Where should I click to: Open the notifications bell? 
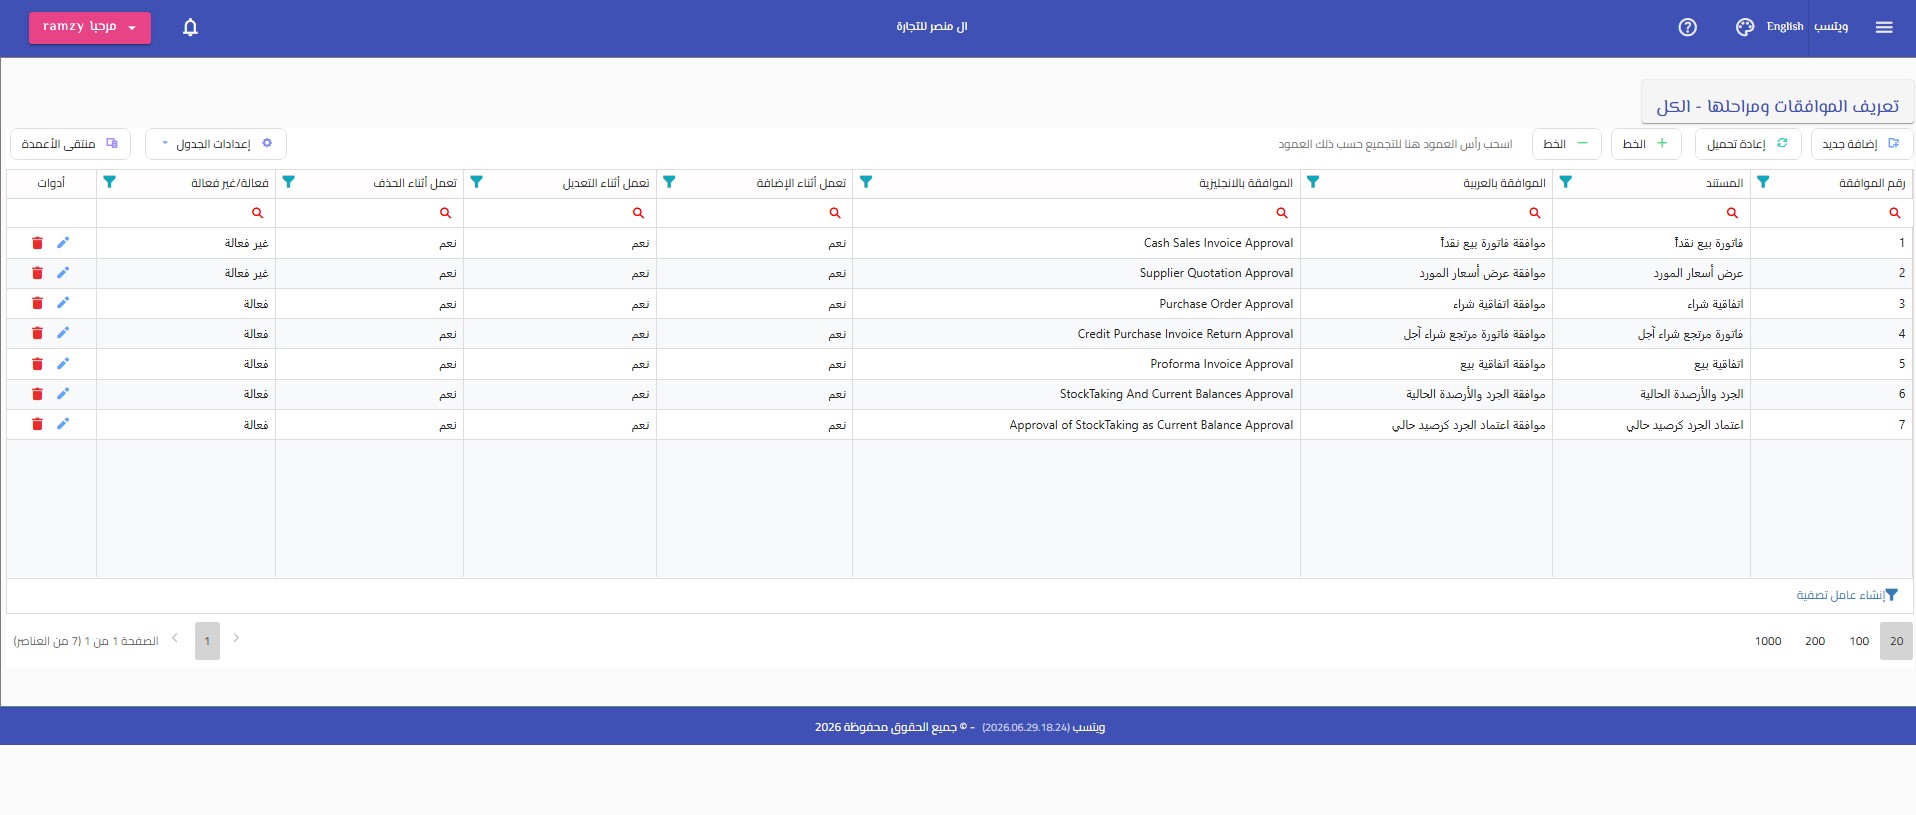(x=190, y=27)
